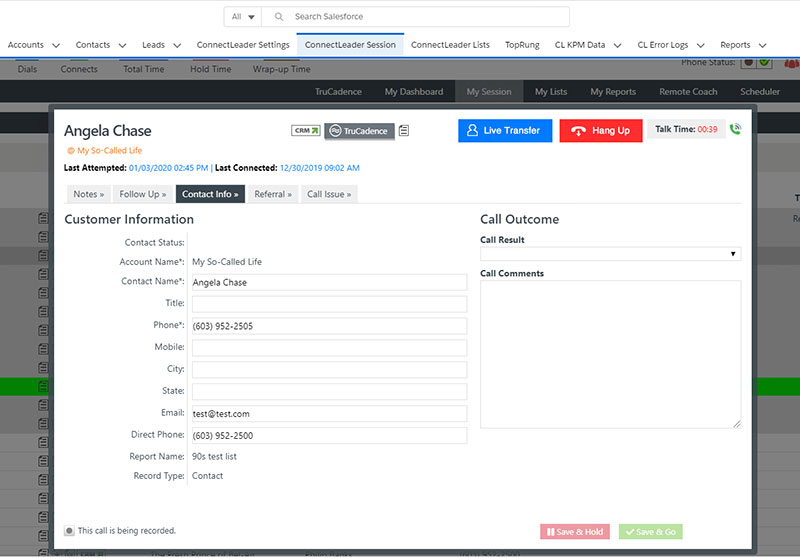Click the State input field
The height and width of the screenshot is (558, 800).
click(329, 392)
